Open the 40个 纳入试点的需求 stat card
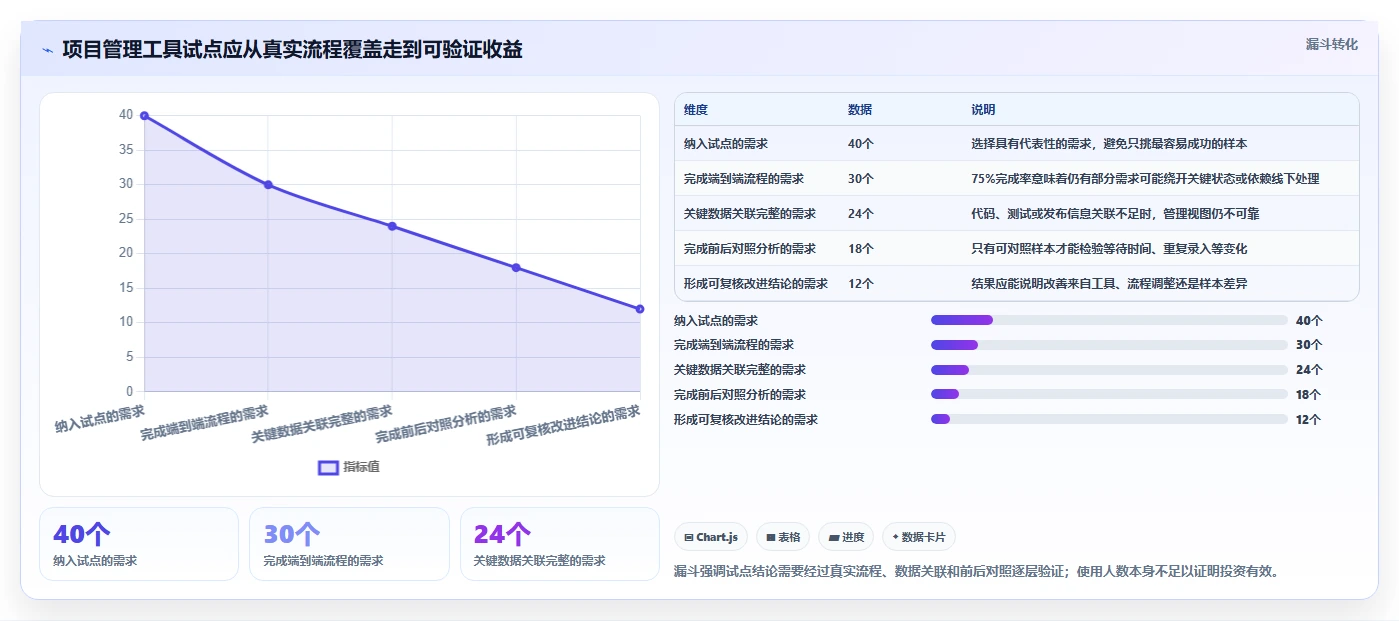This screenshot has width=1399, height=621. tap(139, 544)
